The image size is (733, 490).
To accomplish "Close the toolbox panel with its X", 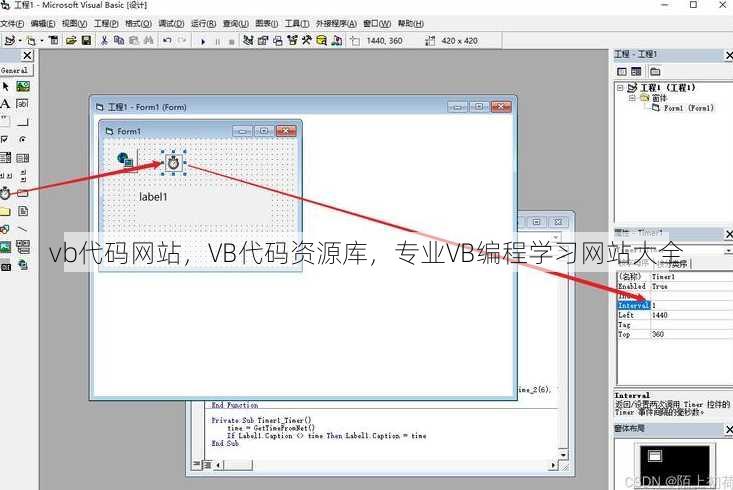I will pos(28,56).
